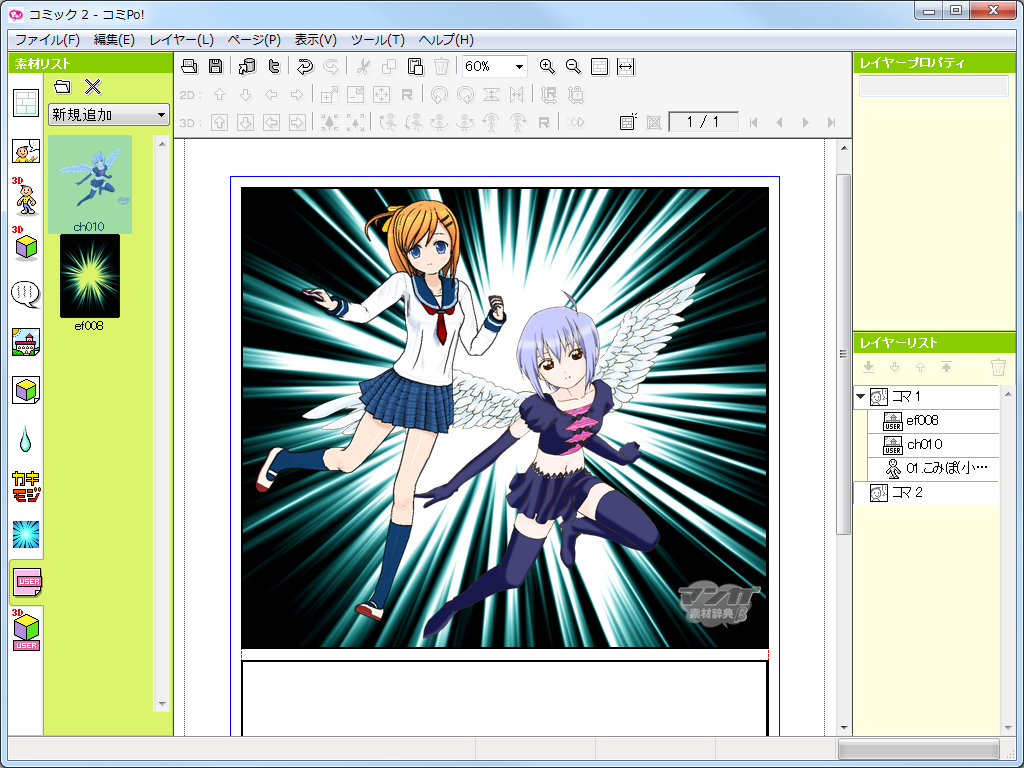The width and height of the screenshot is (1024, 768).
Task: Post to Twitter with the bird icon
Action: (x=274, y=66)
